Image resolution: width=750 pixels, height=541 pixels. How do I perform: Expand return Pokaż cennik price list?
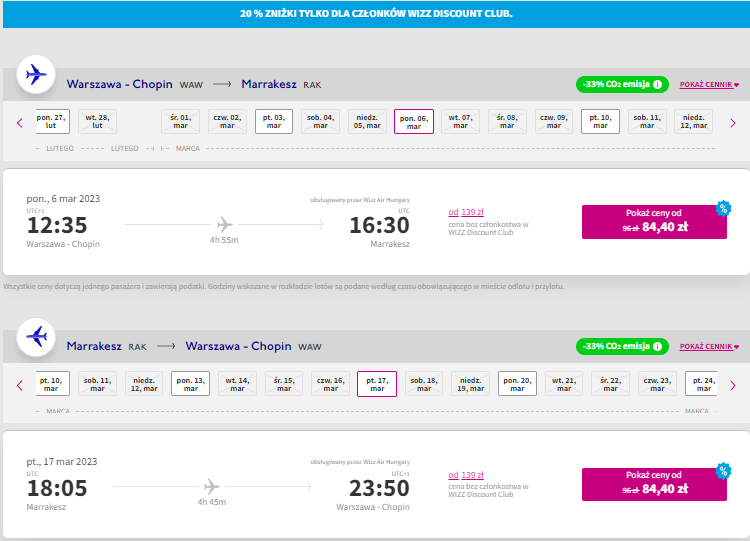(x=709, y=346)
